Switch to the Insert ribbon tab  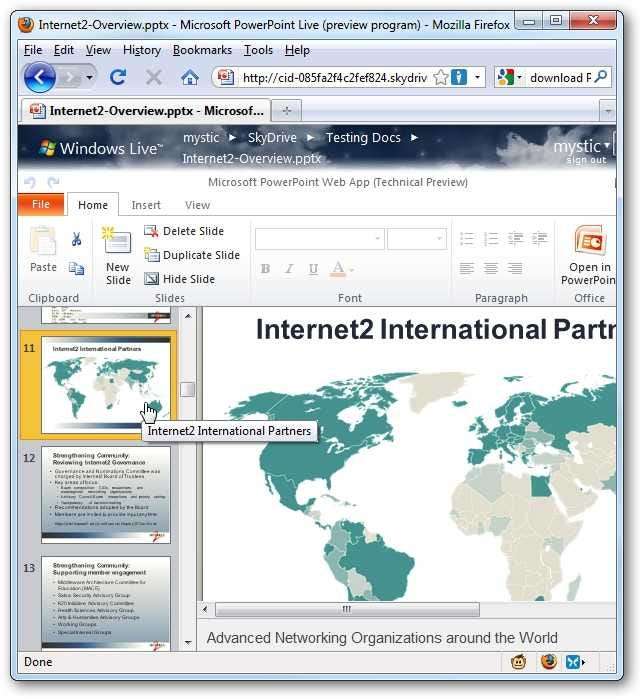(146, 205)
